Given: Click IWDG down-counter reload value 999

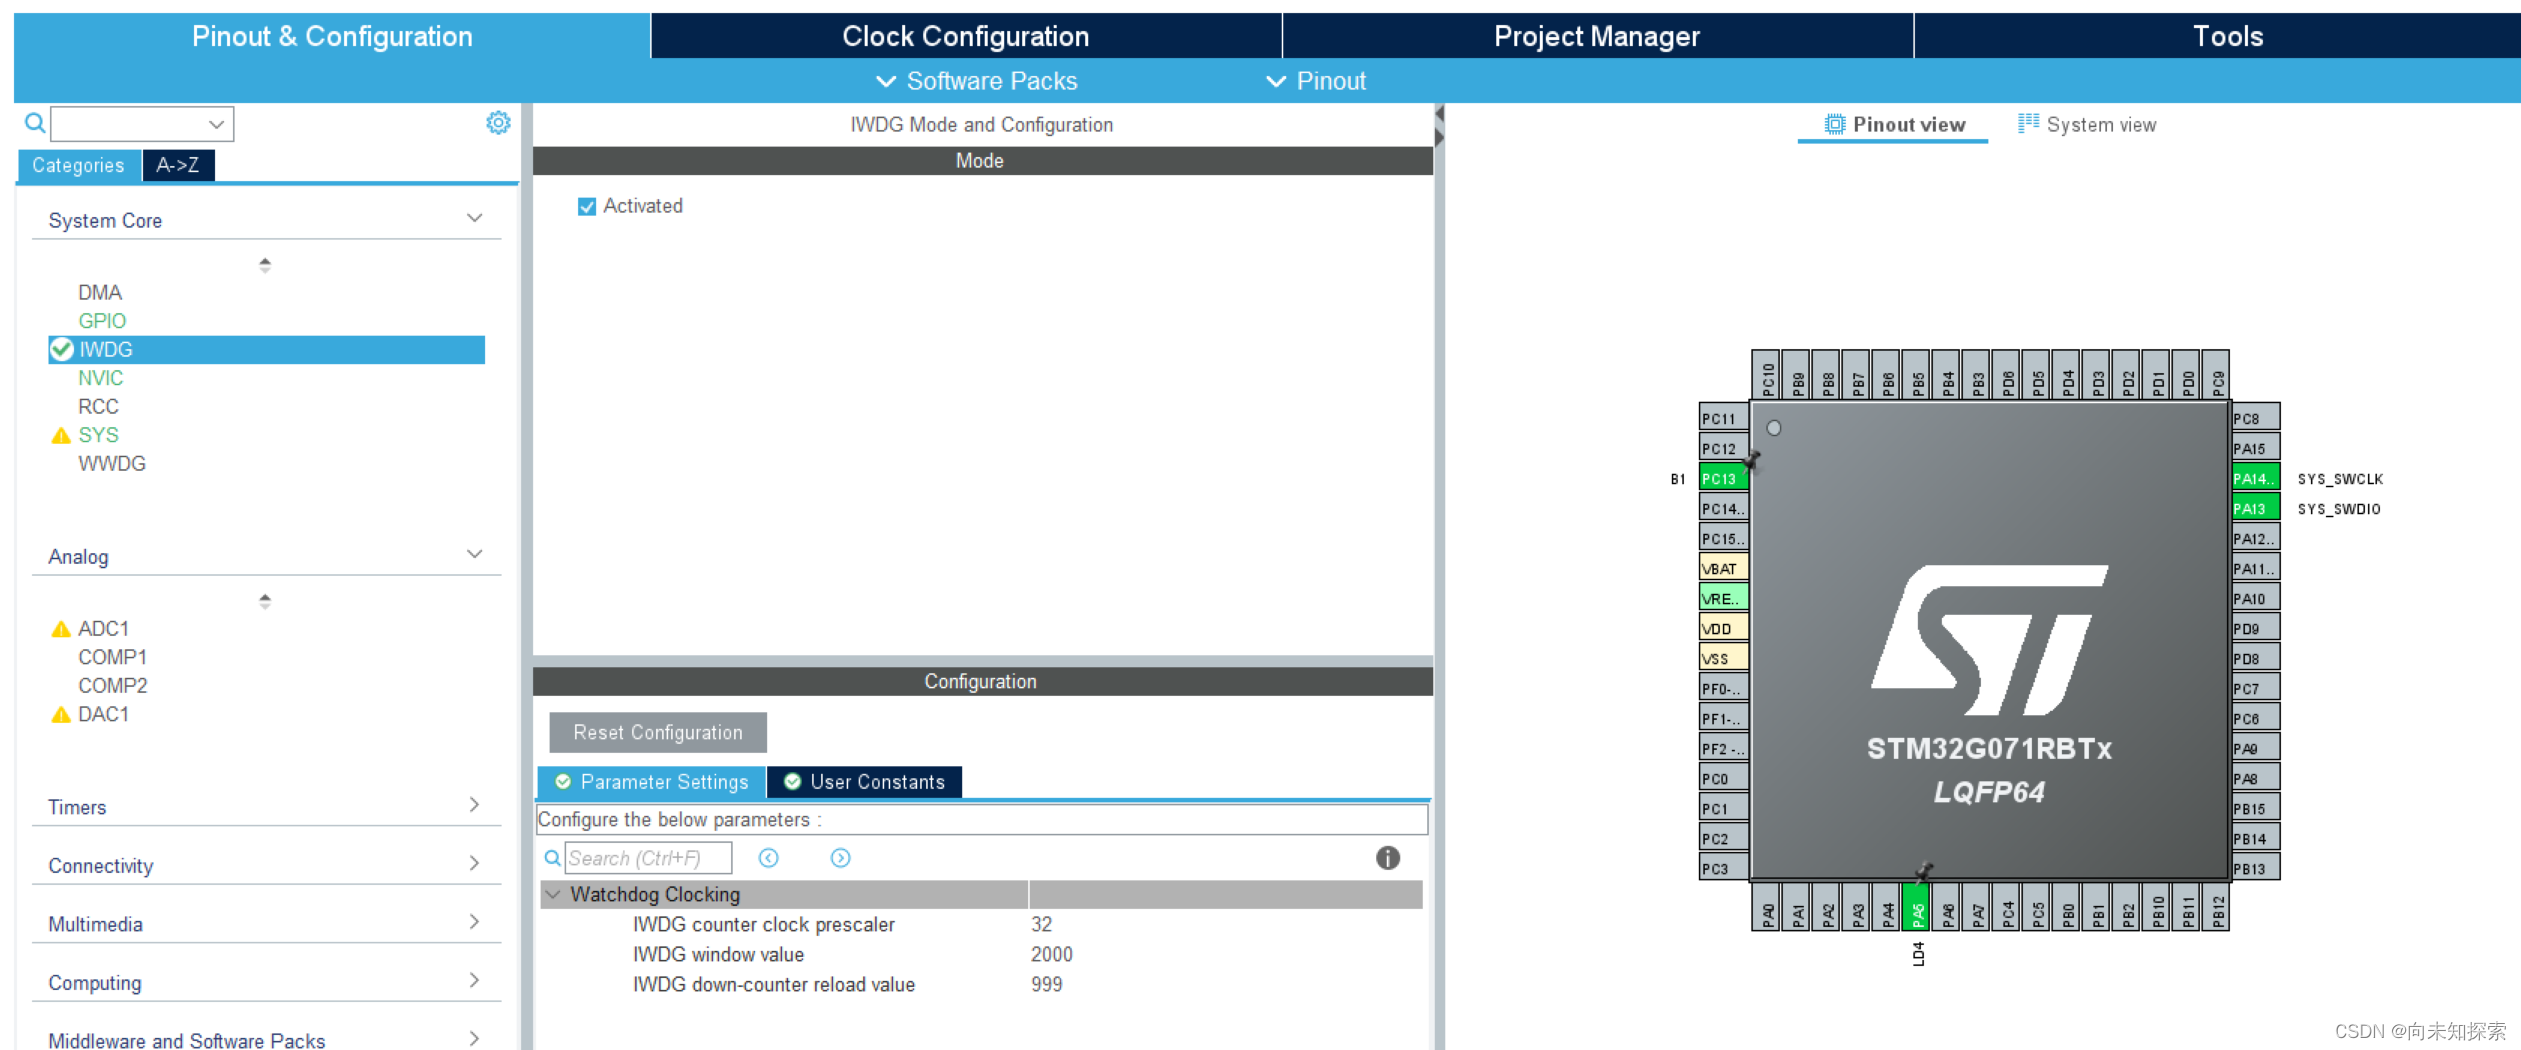Looking at the screenshot, I should tap(1047, 984).
